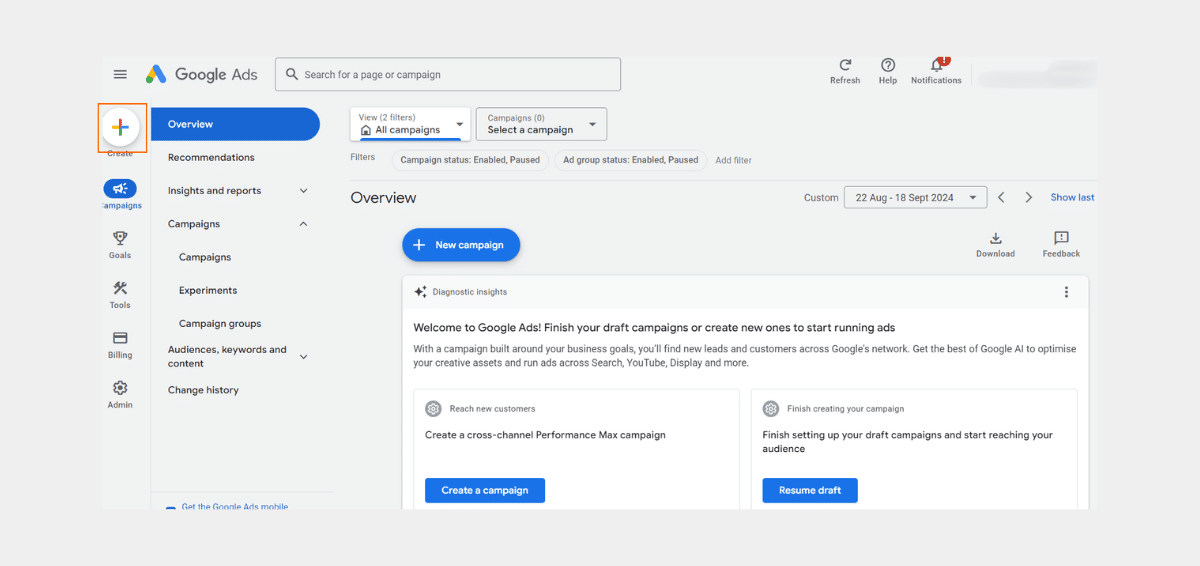This screenshot has height=566, width=1200.
Task: Open the View All campaigns dropdown
Action: tap(410, 124)
